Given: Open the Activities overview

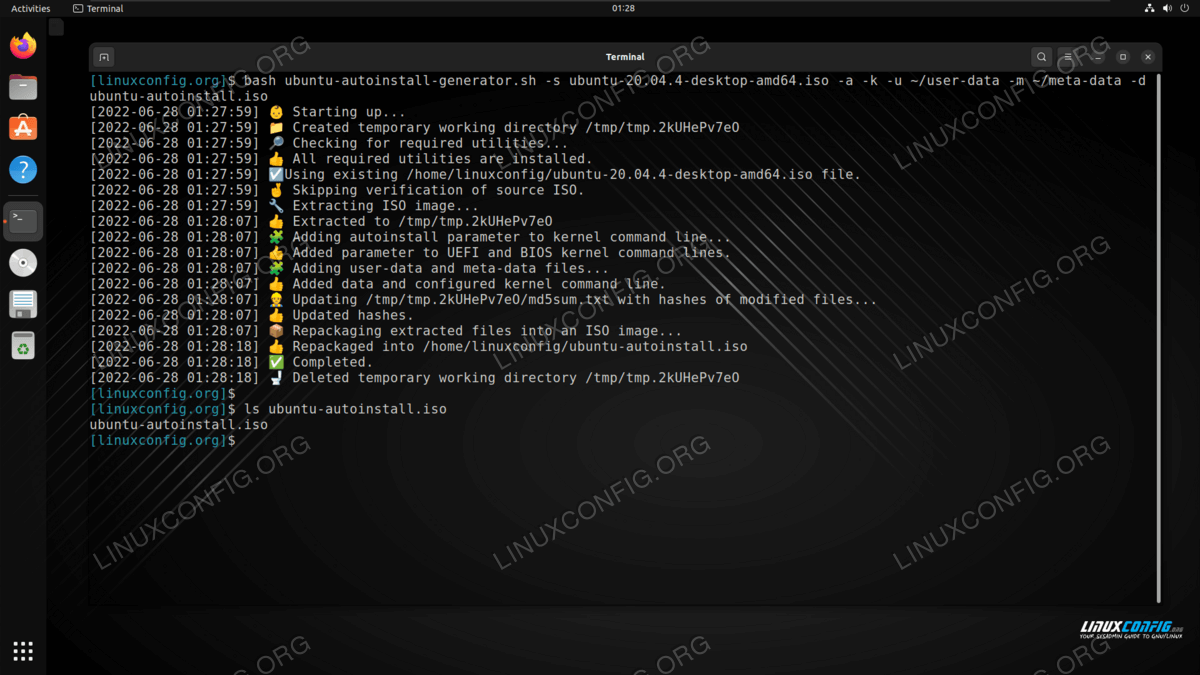Looking at the screenshot, I should click(x=30, y=8).
